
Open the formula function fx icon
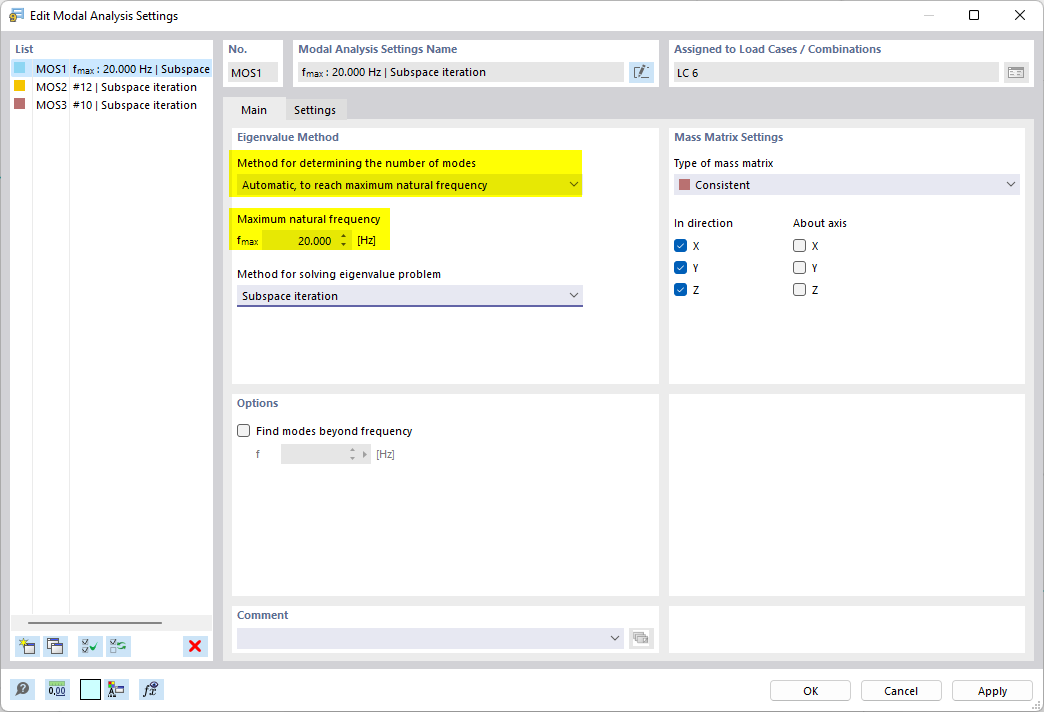151,689
